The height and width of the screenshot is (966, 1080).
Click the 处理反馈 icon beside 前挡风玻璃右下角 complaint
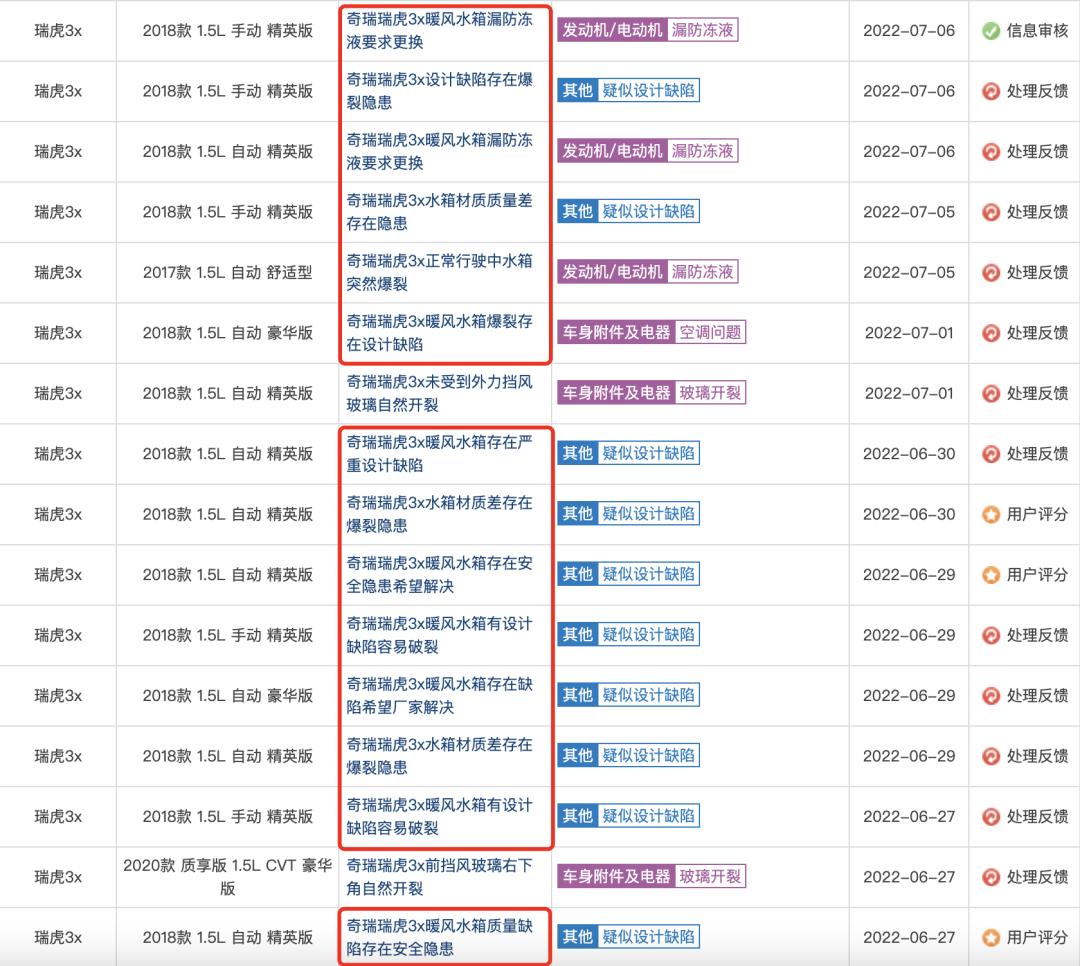coord(993,877)
